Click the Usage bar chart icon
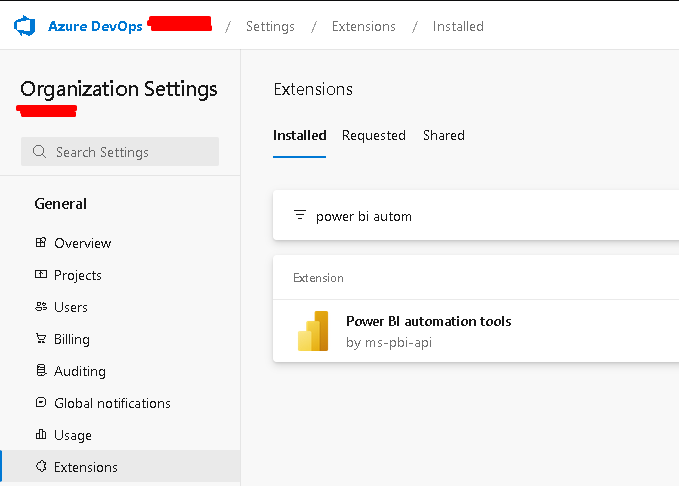 41,435
